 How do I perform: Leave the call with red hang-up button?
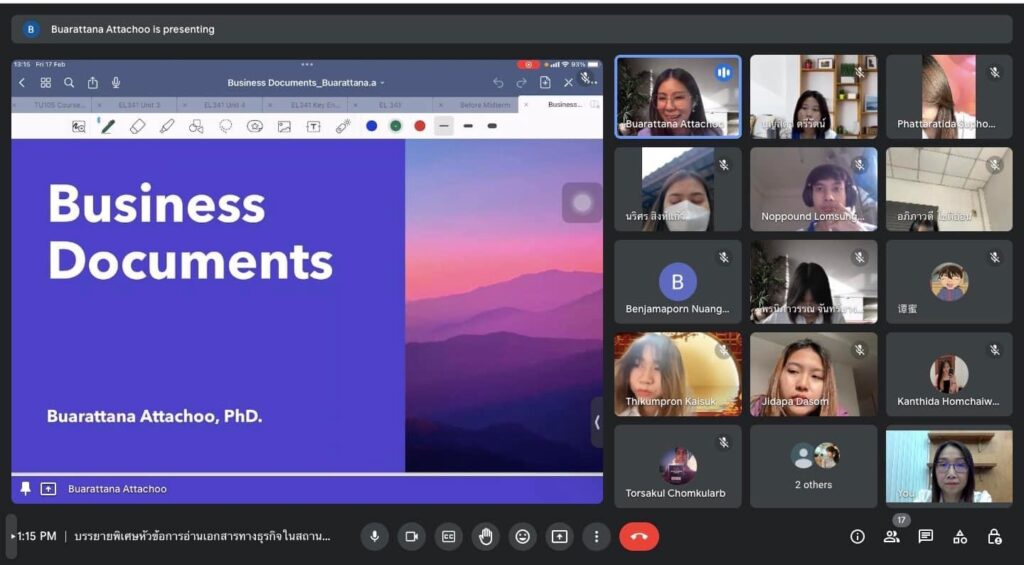[x=639, y=537]
